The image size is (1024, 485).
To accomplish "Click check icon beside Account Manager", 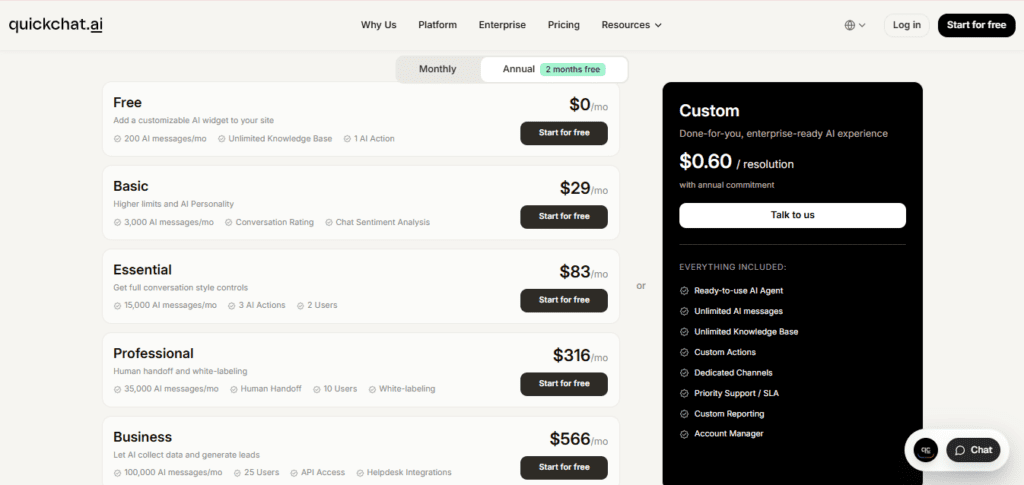I will pos(684,434).
